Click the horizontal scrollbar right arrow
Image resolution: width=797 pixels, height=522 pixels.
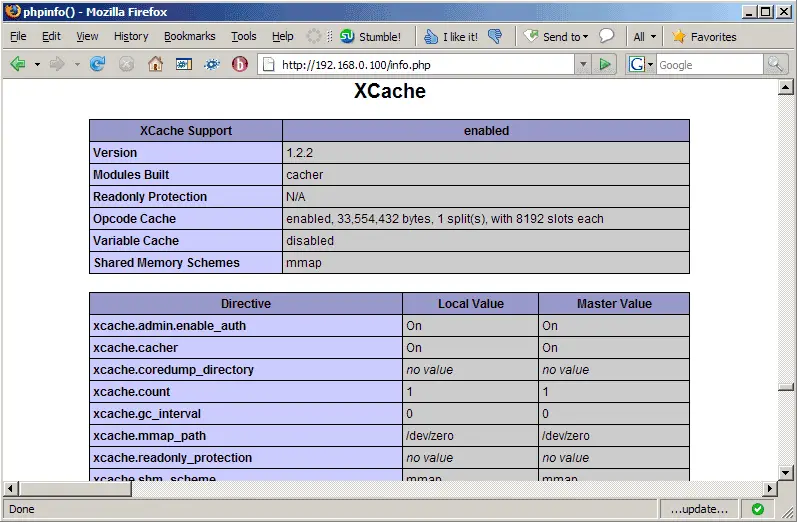(x=770, y=488)
